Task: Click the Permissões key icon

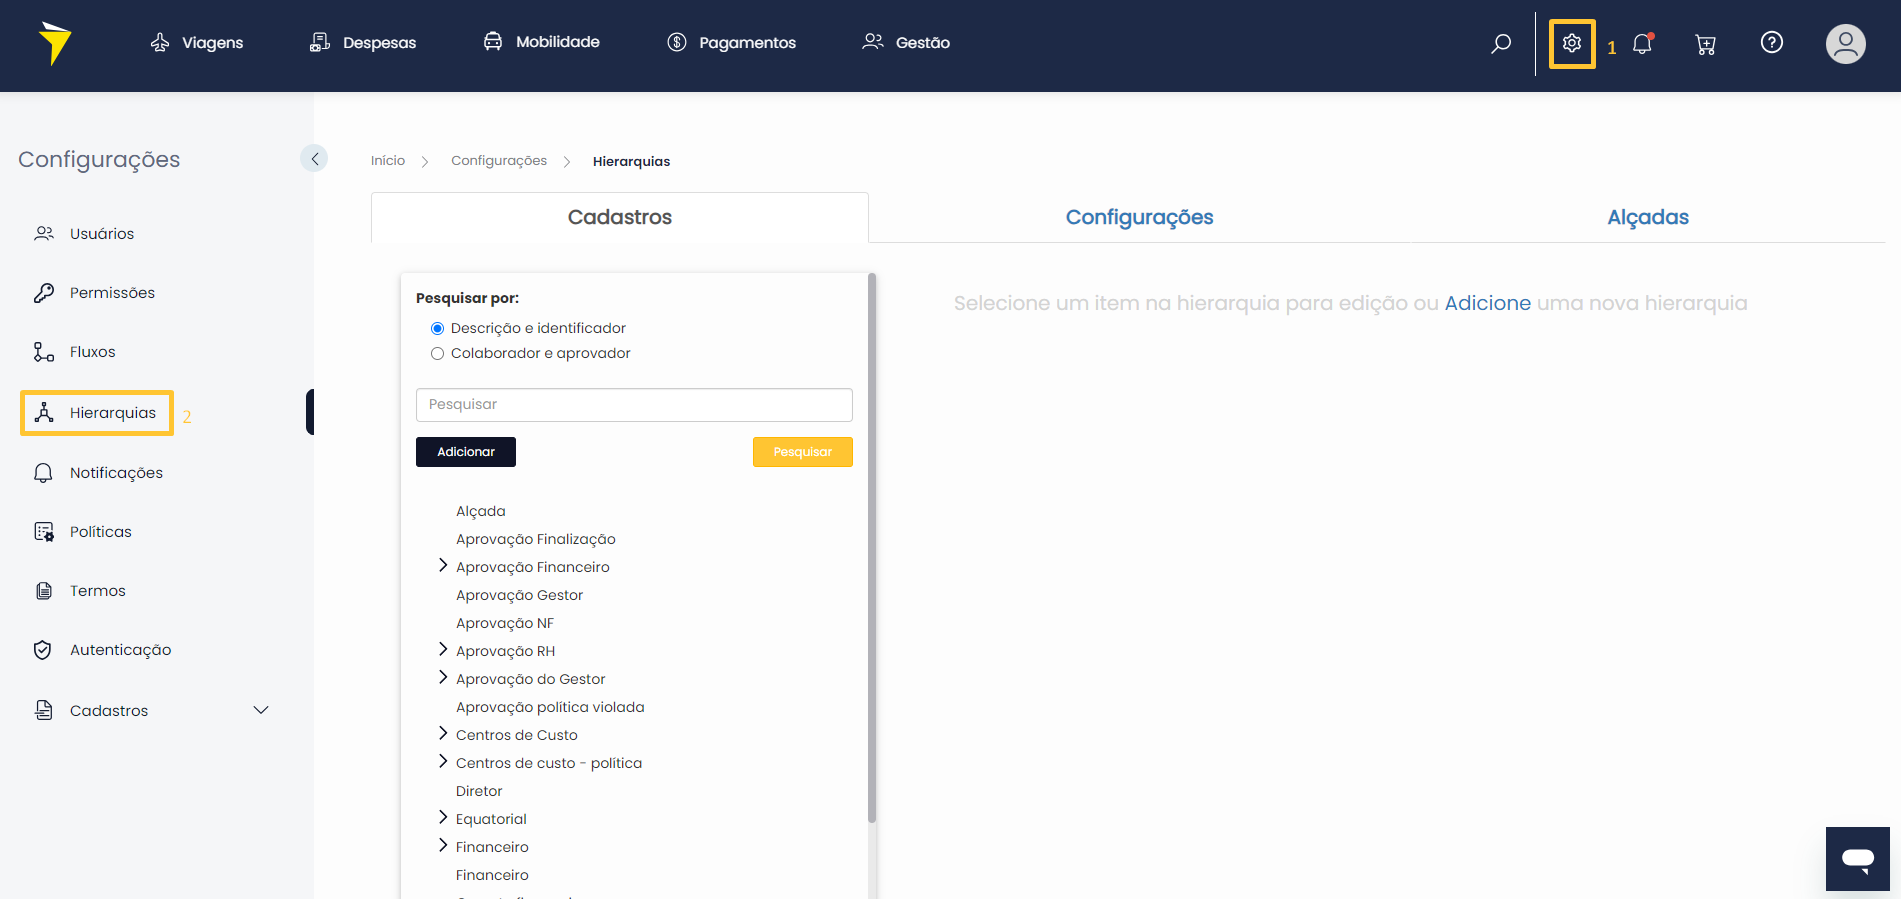Action: pos(44,293)
